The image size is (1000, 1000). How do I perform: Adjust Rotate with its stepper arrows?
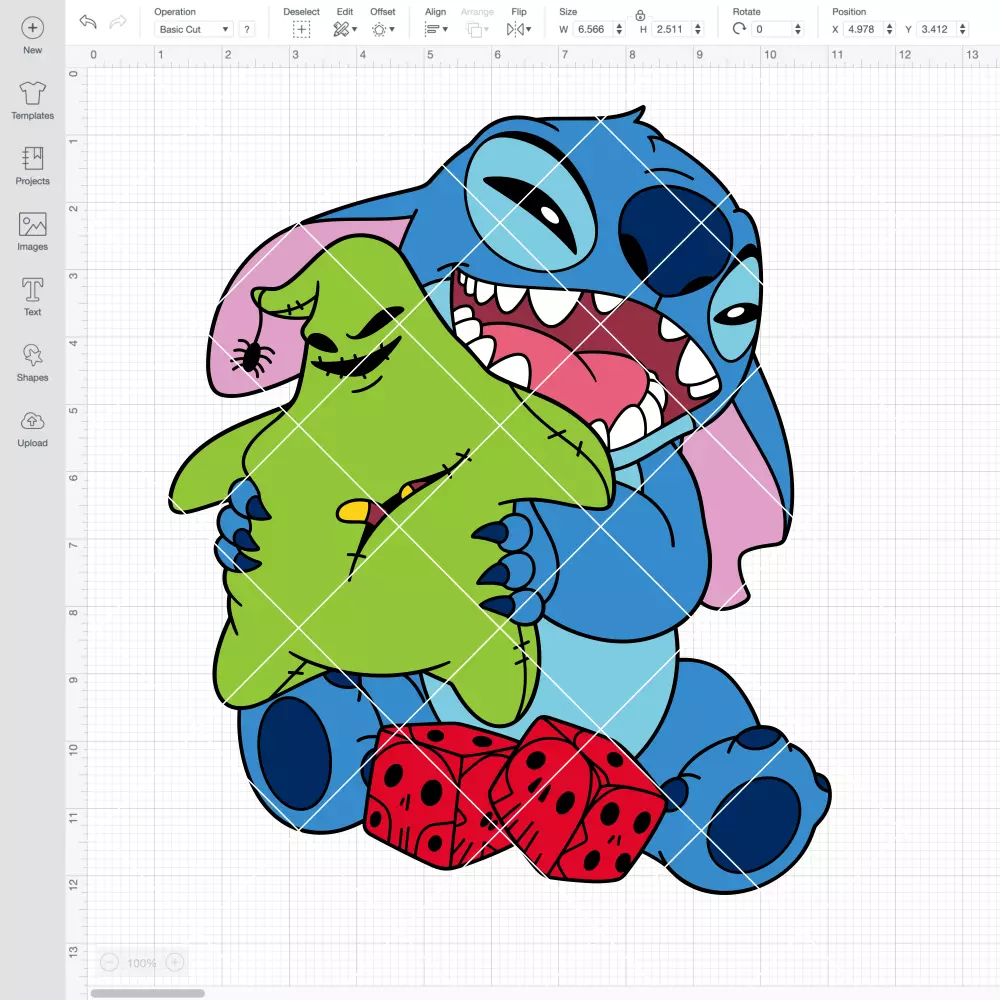798,29
